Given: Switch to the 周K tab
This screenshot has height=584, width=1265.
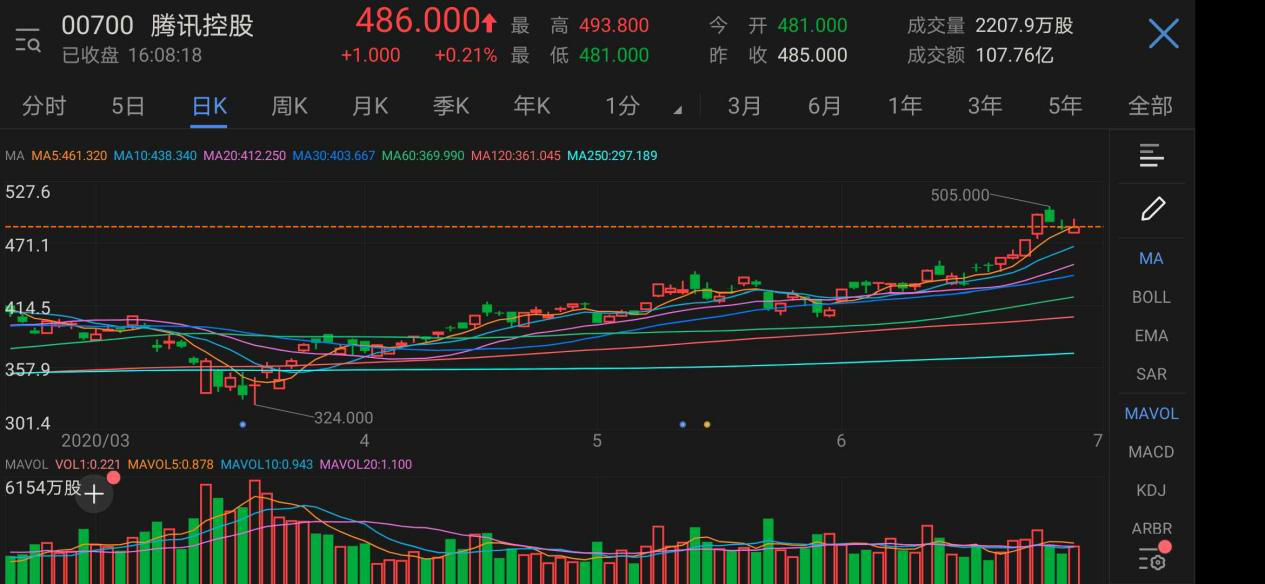Looking at the screenshot, I should click(289, 106).
